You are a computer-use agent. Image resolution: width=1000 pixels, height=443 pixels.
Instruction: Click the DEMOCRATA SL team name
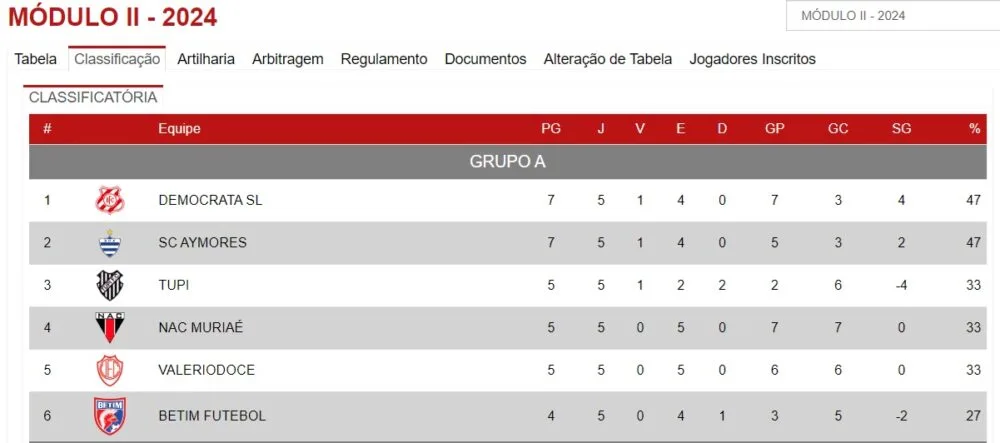tap(210, 200)
